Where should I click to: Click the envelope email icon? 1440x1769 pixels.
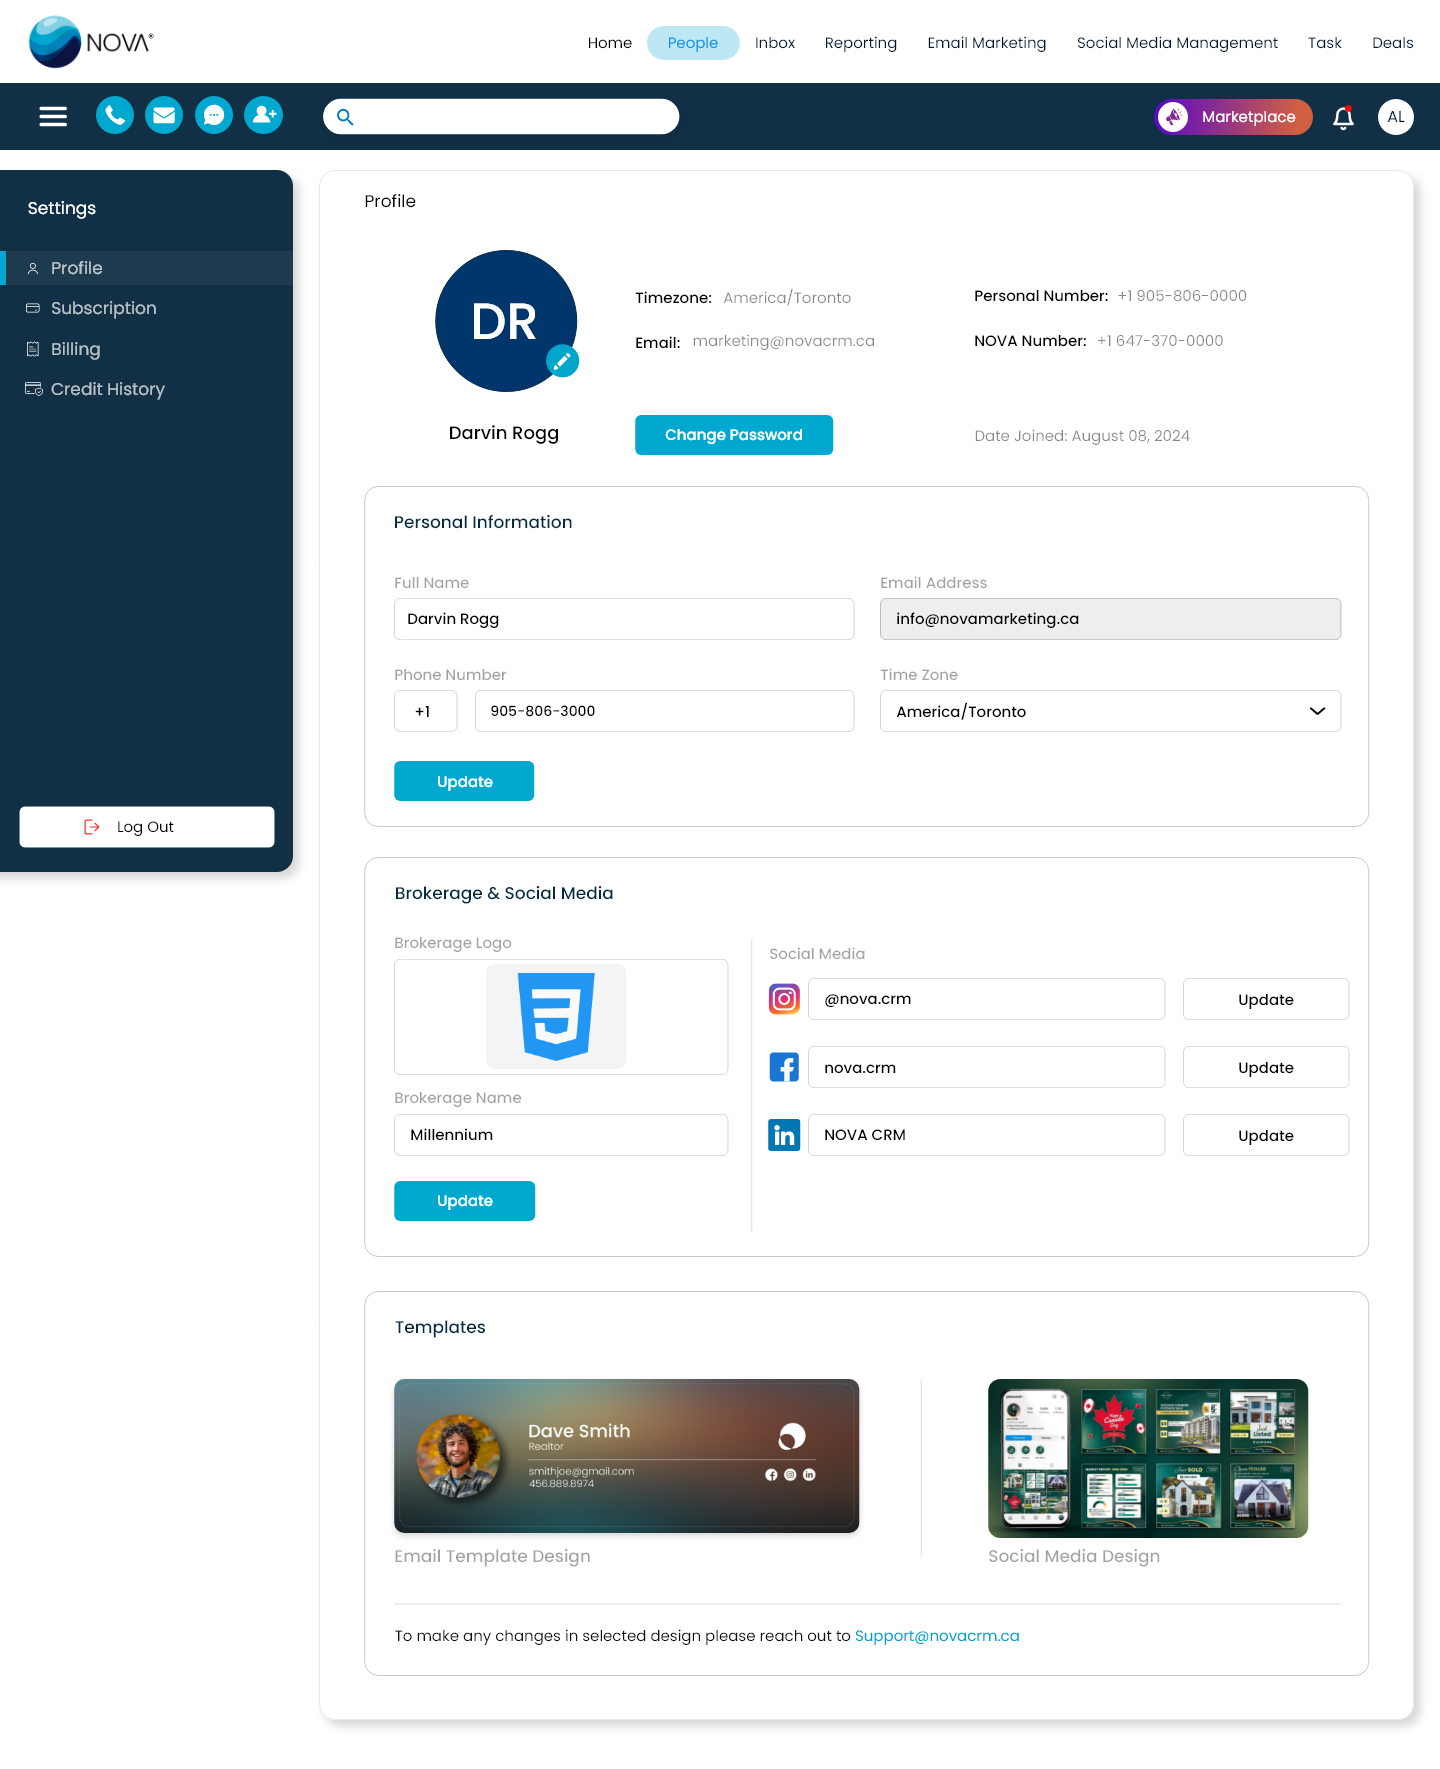164,116
